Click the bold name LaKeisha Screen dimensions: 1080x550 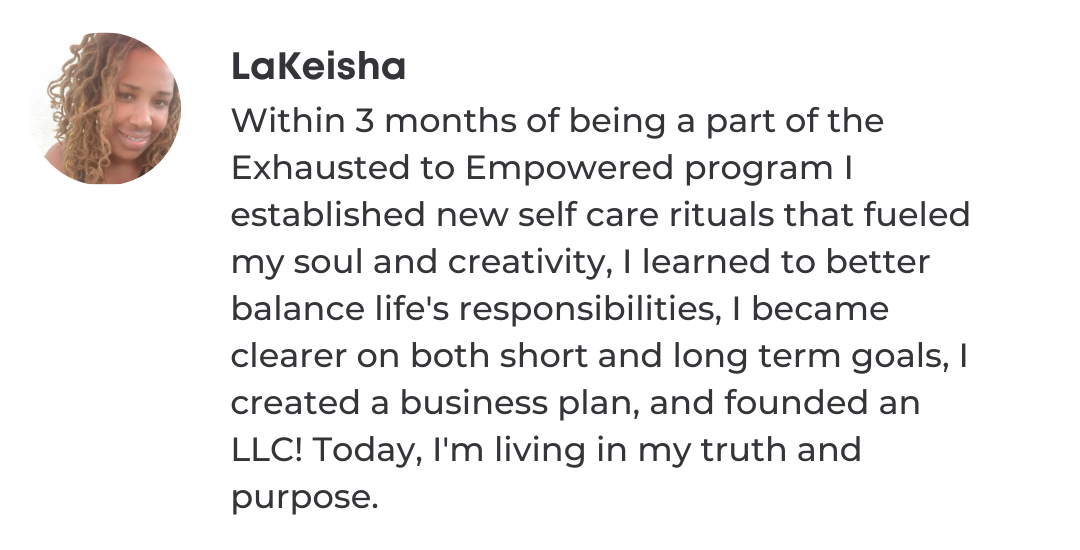(x=318, y=68)
